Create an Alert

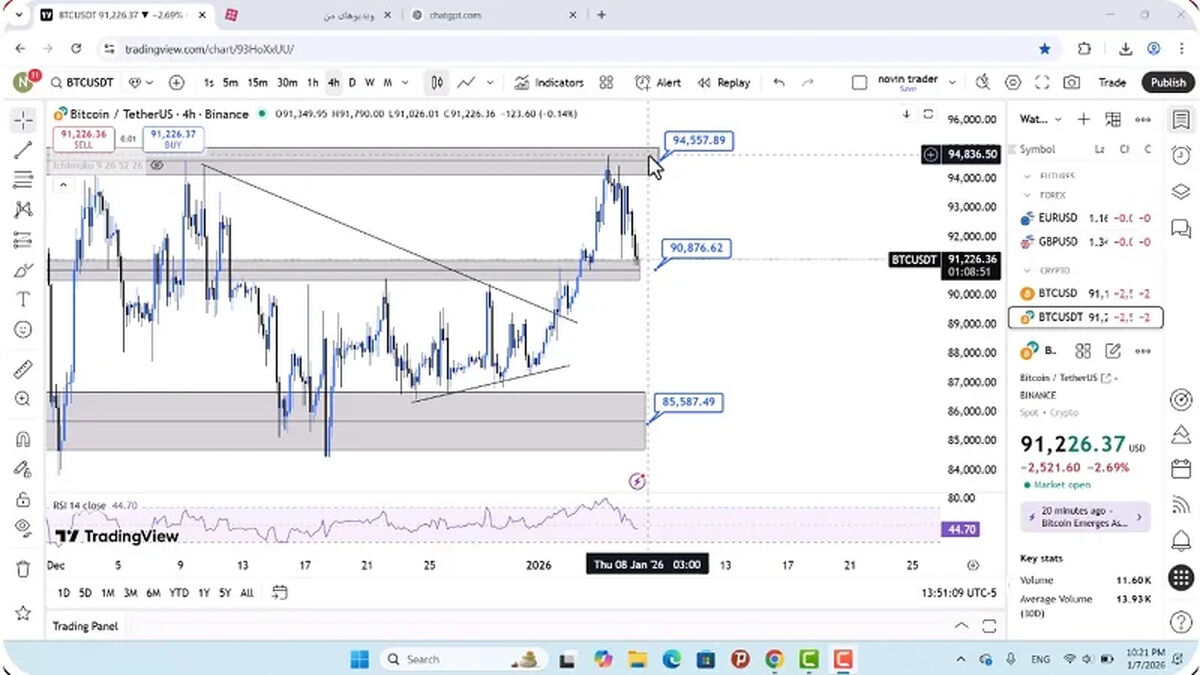[x=659, y=83]
